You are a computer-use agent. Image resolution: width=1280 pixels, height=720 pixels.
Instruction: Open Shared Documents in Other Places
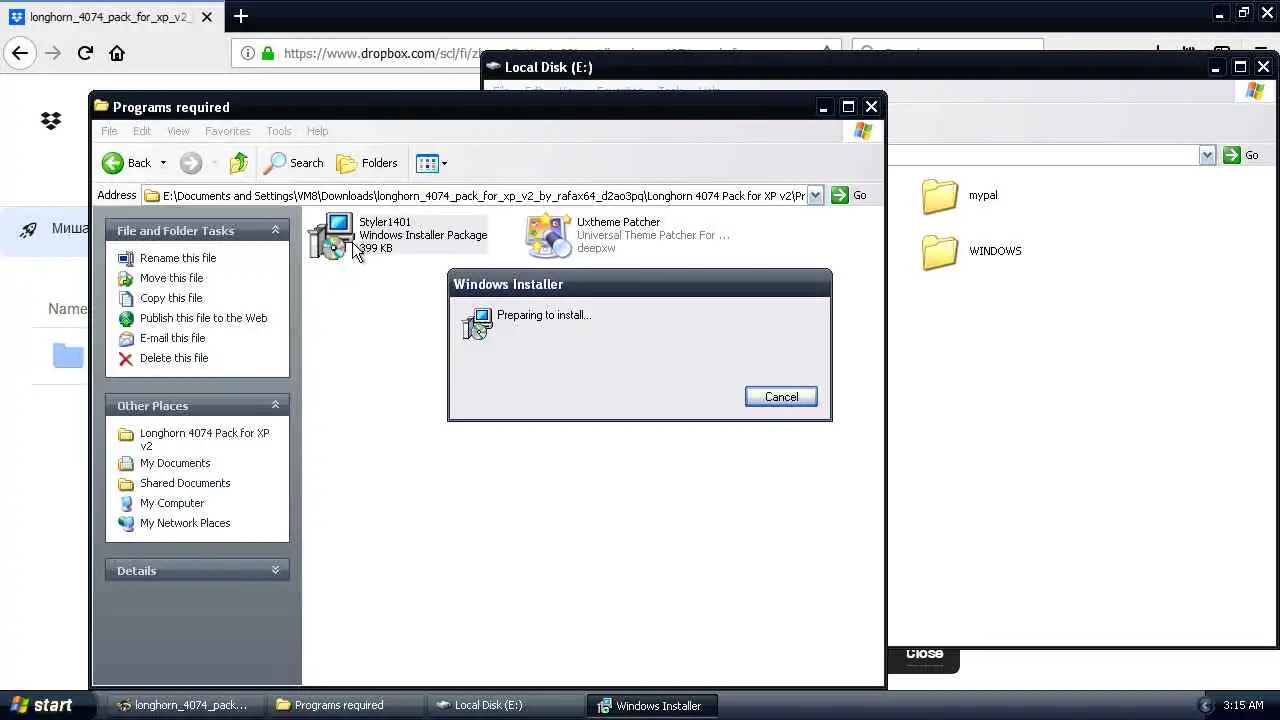pyautogui.click(x=185, y=483)
